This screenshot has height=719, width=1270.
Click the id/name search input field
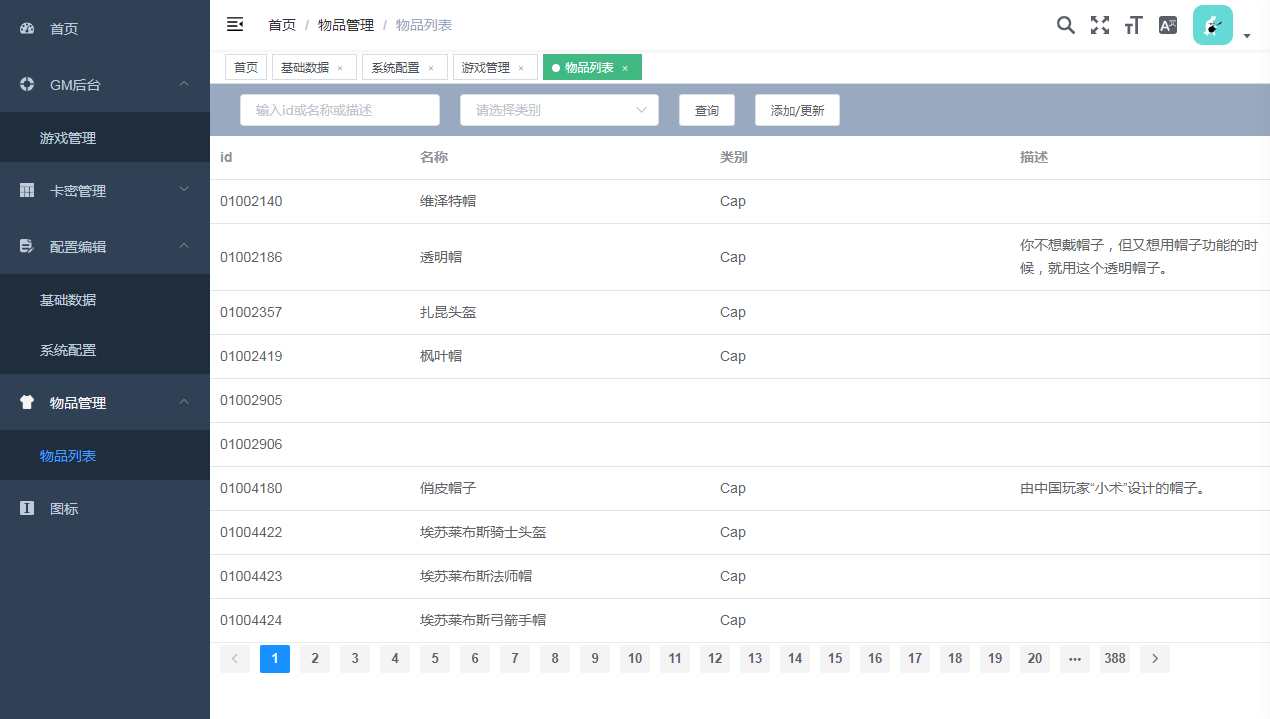pyautogui.click(x=340, y=110)
